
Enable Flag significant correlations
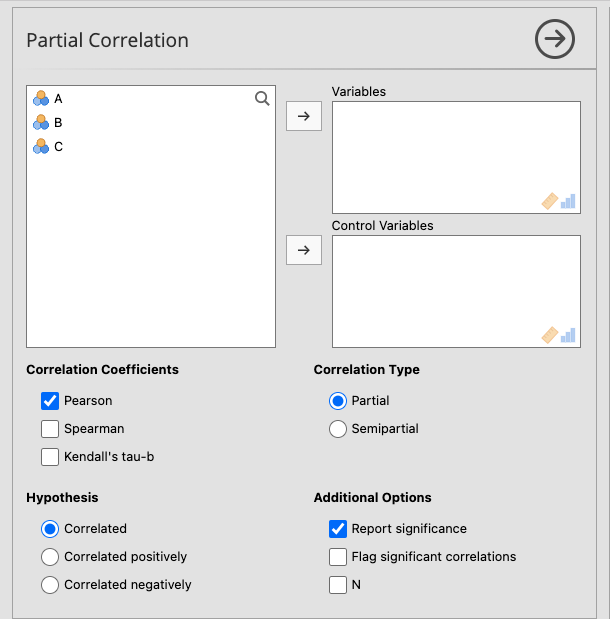coord(338,557)
